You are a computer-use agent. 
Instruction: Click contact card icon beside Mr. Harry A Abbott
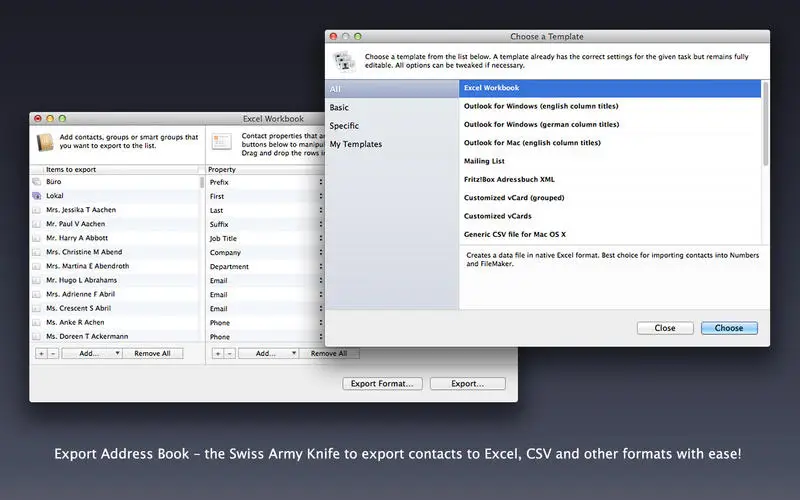pos(36,238)
